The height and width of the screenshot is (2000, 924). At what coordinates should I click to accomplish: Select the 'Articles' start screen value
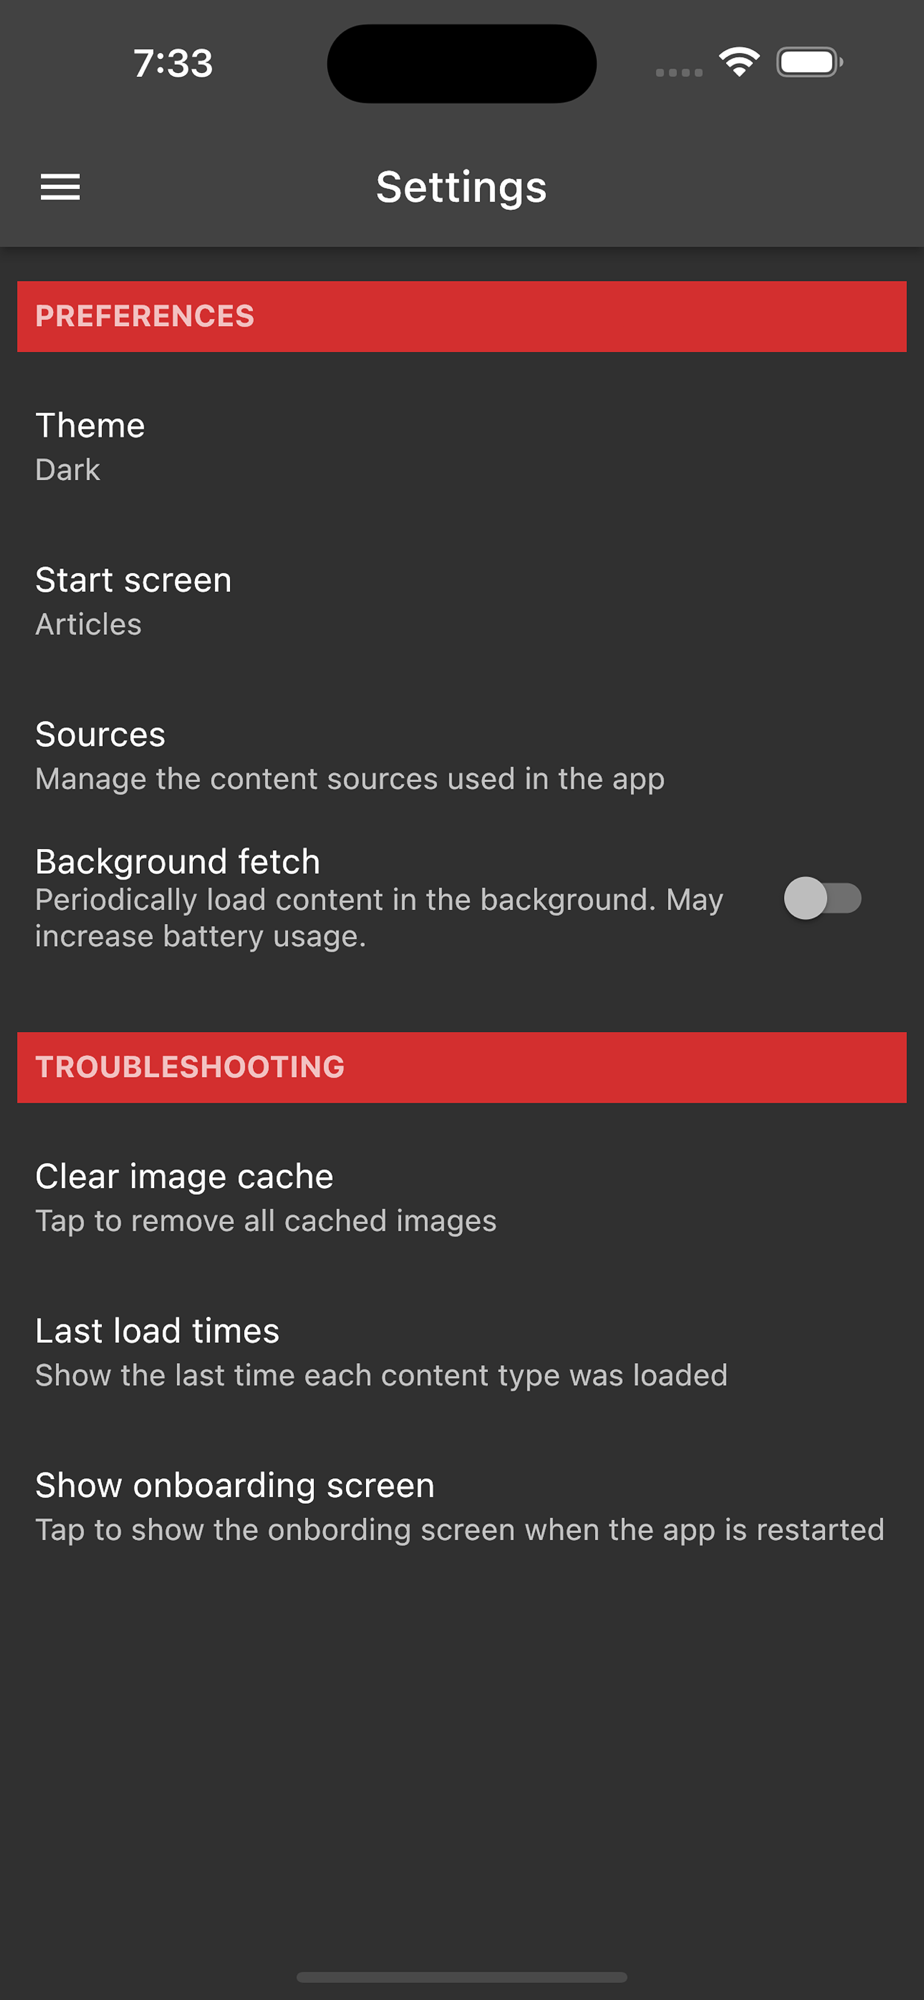click(89, 624)
